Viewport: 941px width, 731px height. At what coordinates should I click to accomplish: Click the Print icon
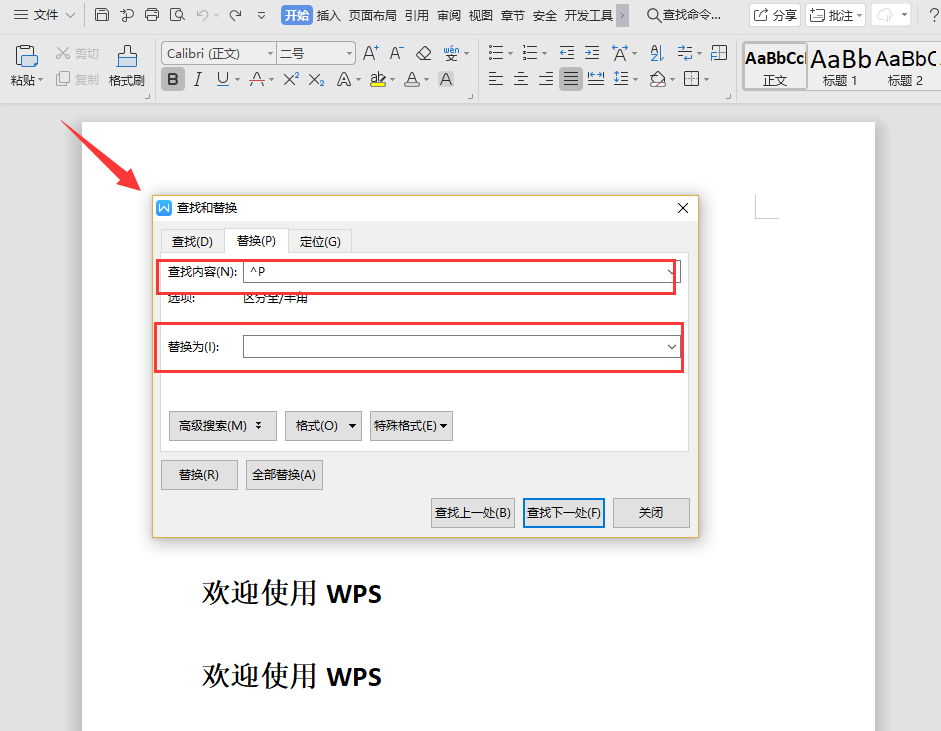coord(152,14)
